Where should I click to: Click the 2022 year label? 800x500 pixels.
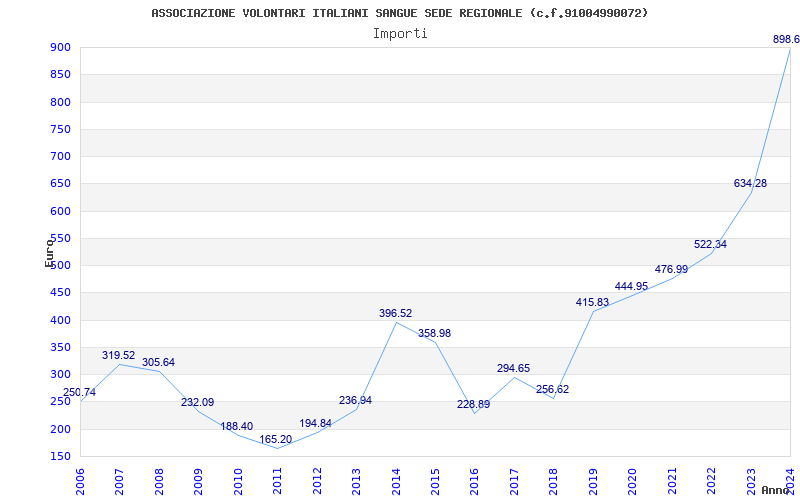tap(711, 482)
